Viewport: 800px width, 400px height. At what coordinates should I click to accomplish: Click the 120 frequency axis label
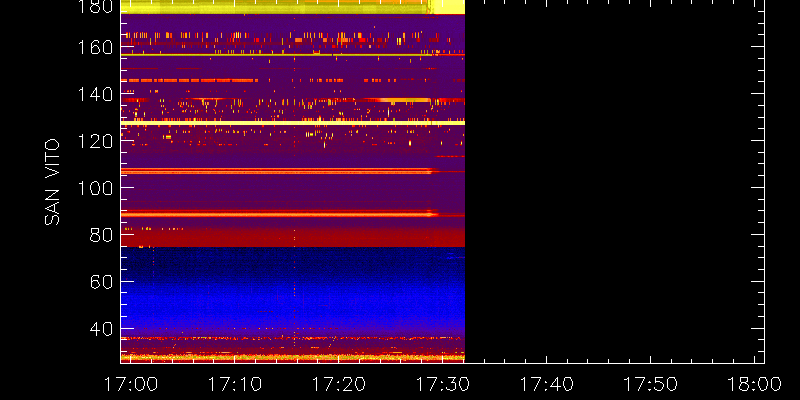pos(94,140)
